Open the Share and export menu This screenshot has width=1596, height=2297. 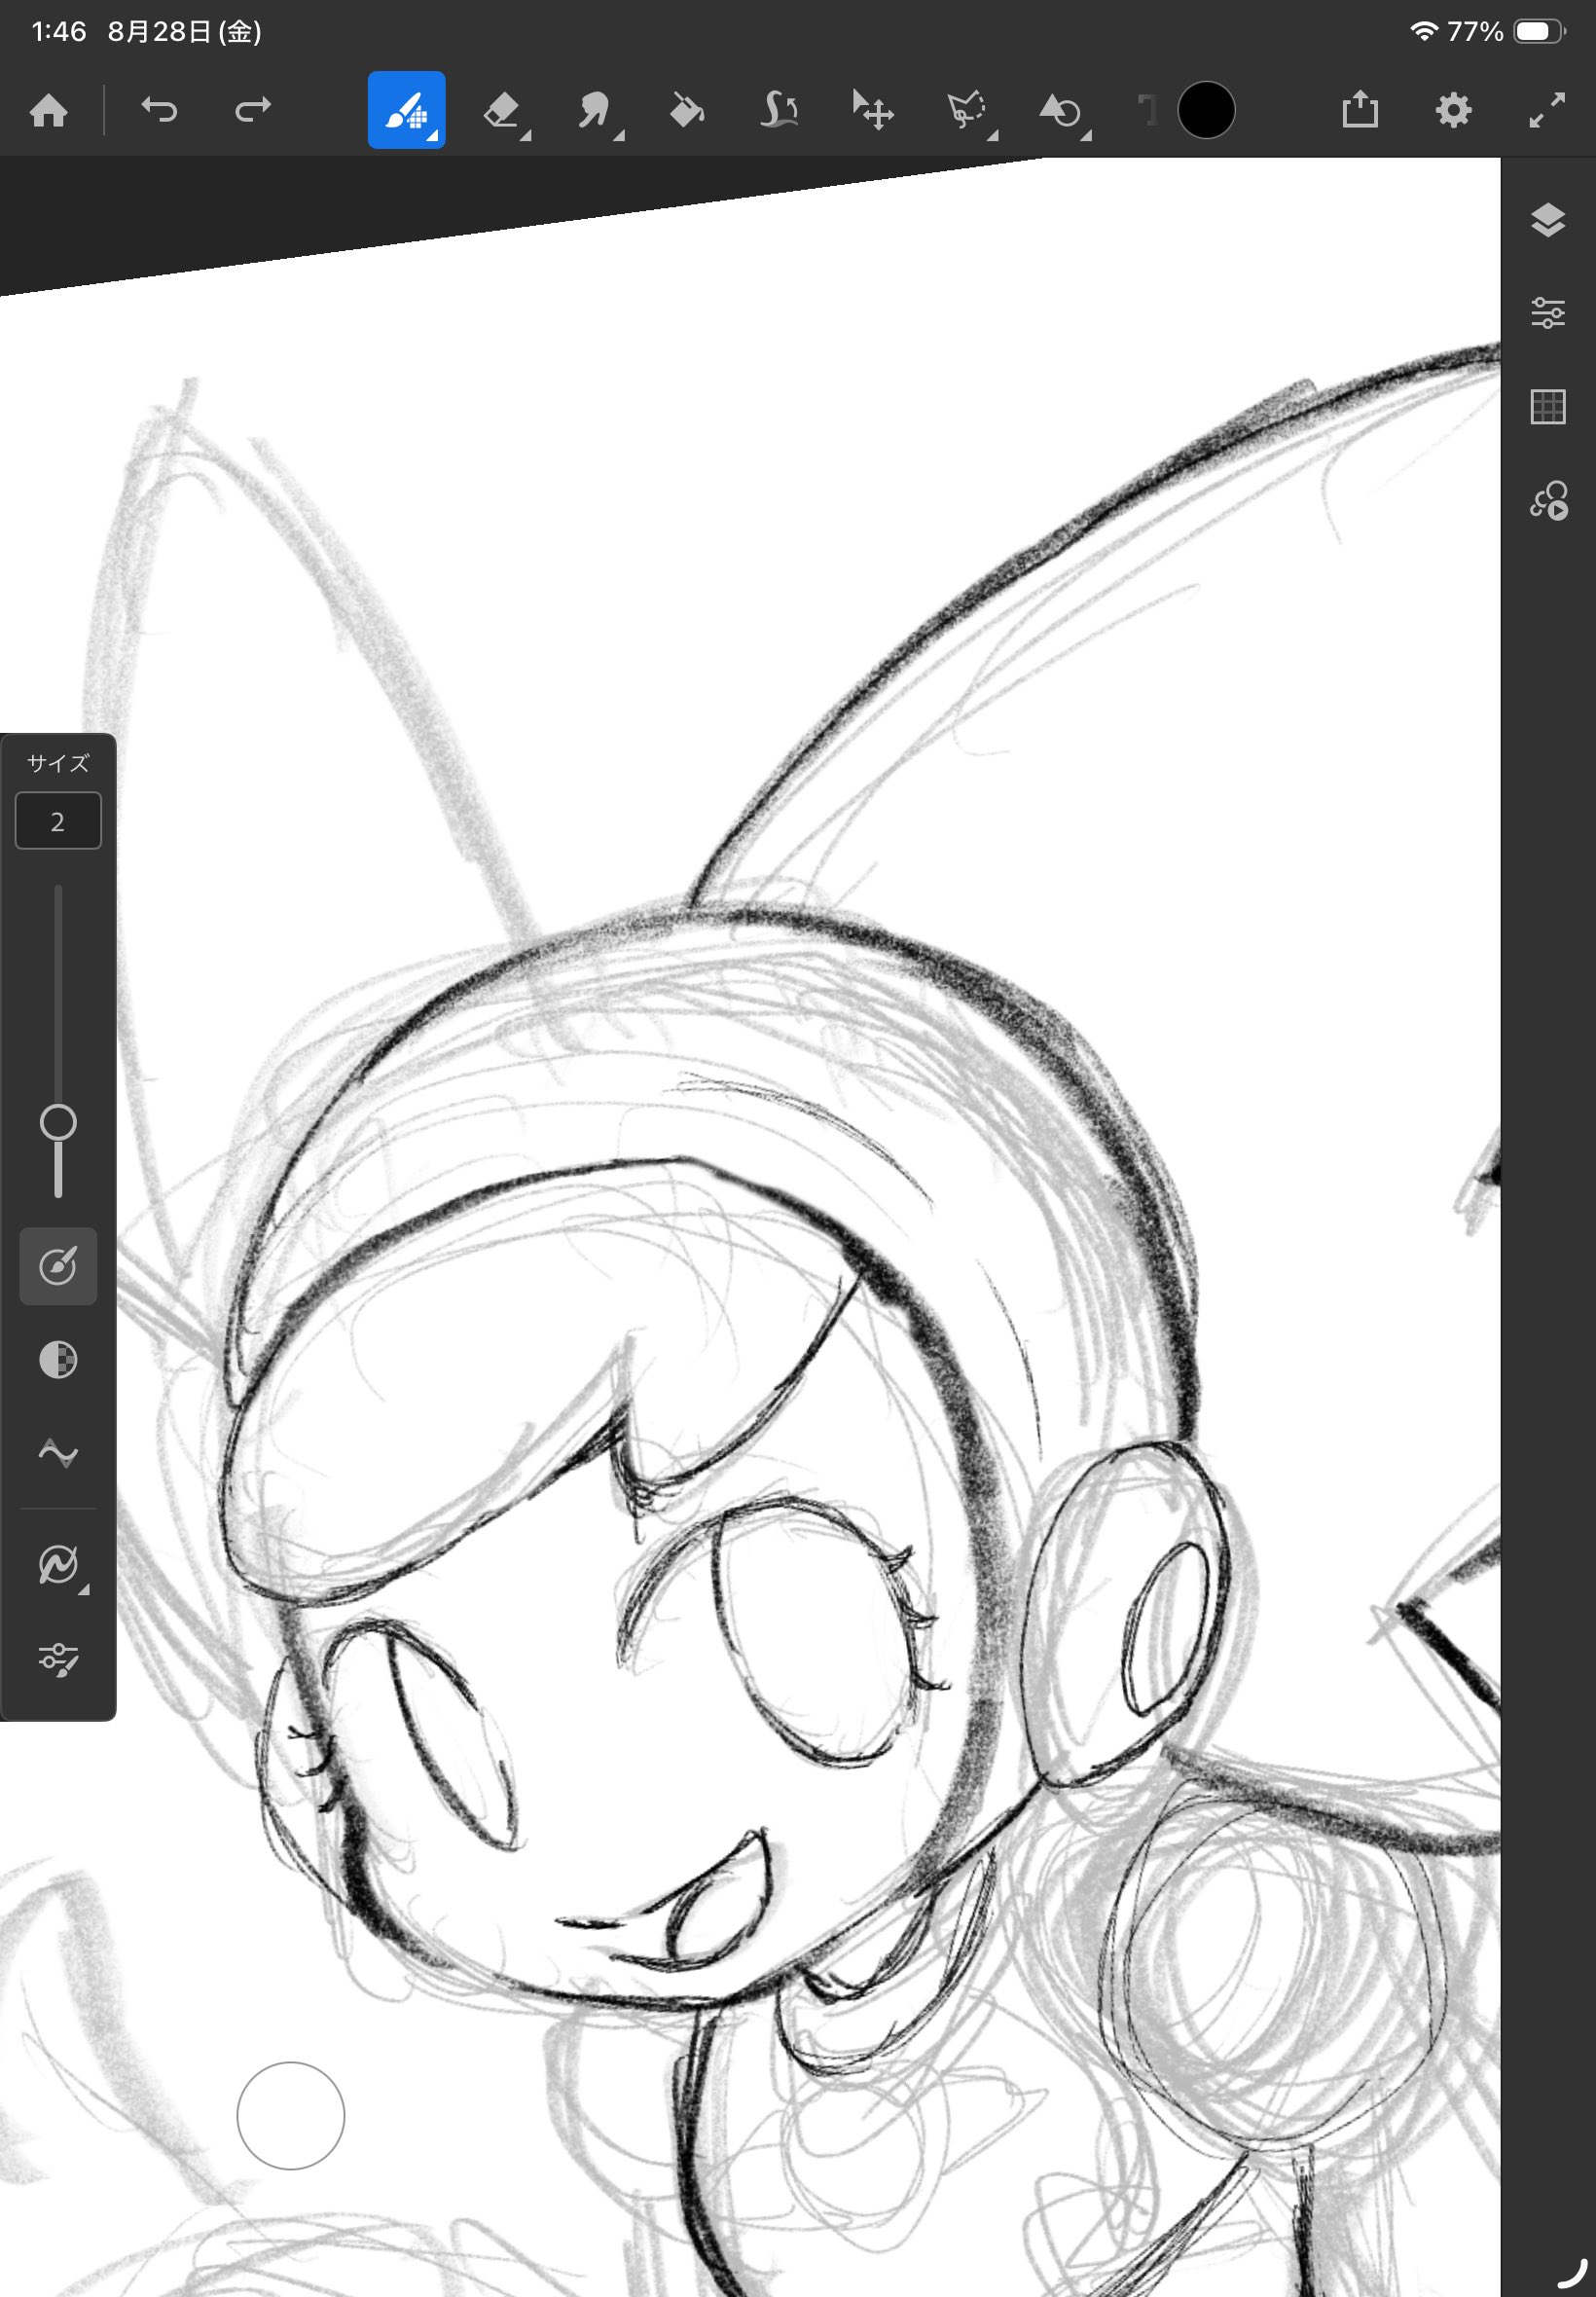click(x=1360, y=109)
